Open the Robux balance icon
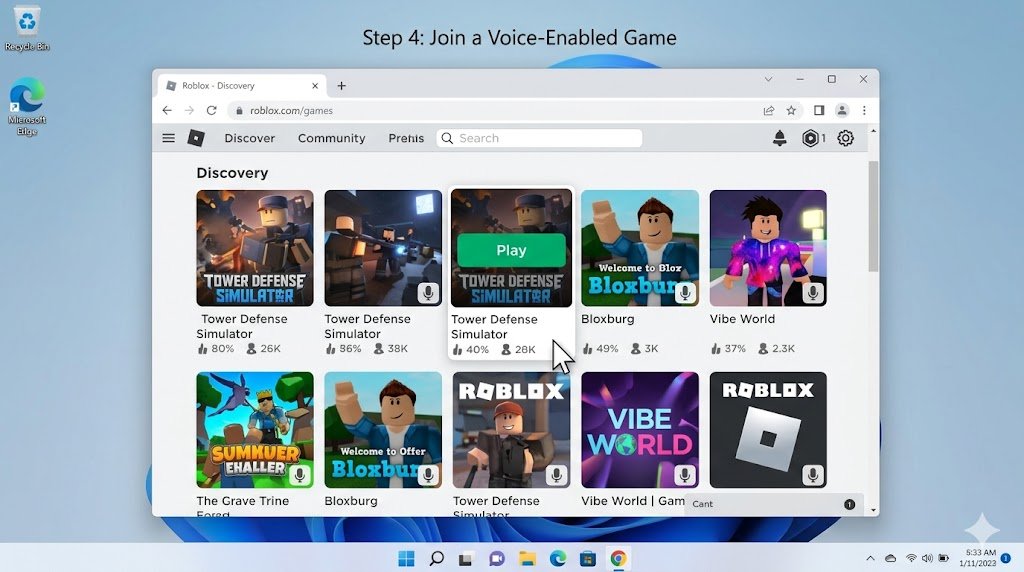The height and width of the screenshot is (572, 1024). click(x=810, y=138)
